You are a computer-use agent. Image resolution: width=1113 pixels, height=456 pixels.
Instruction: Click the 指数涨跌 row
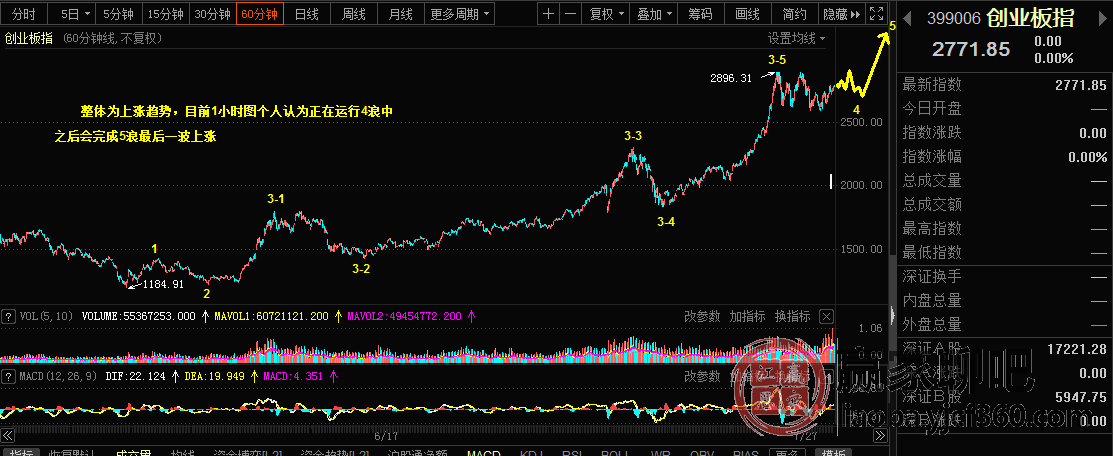pyautogui.click(x=1004, y=133)
